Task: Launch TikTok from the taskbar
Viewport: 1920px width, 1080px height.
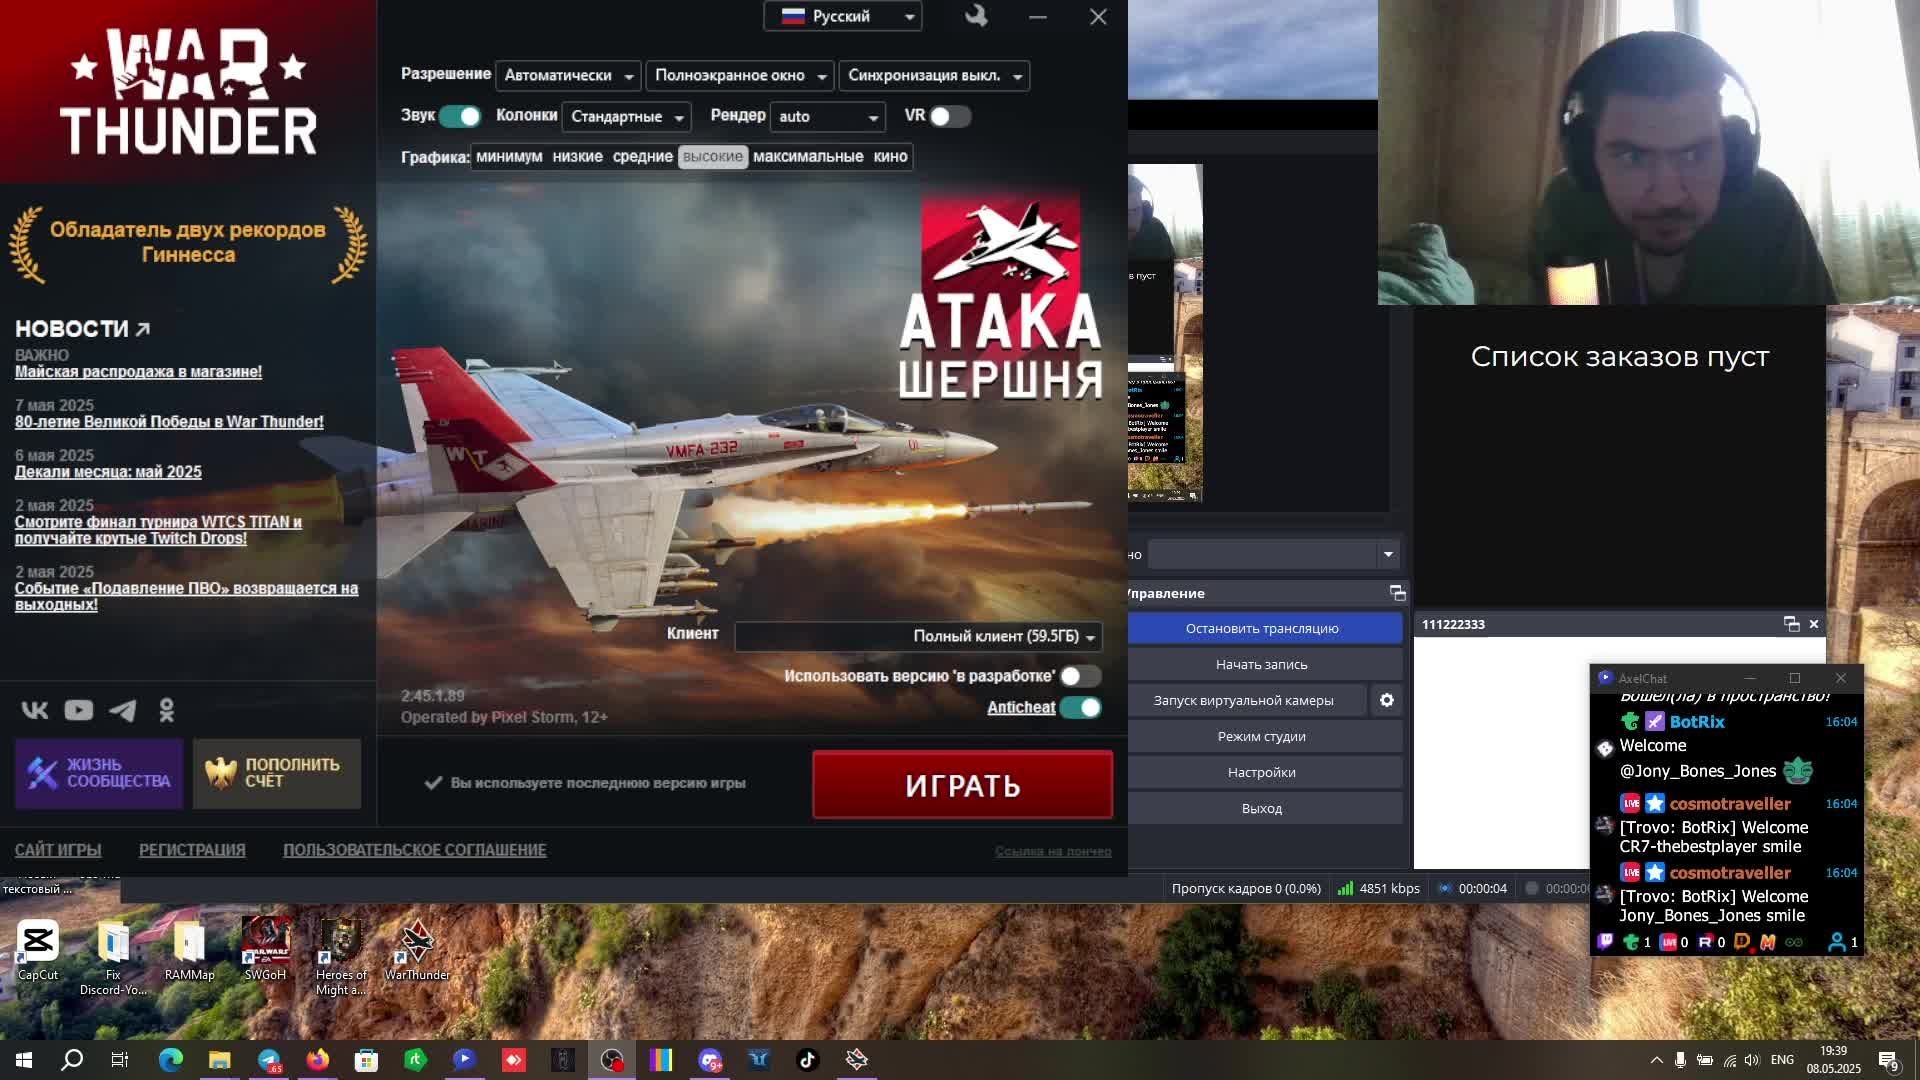Action: 808,1059
